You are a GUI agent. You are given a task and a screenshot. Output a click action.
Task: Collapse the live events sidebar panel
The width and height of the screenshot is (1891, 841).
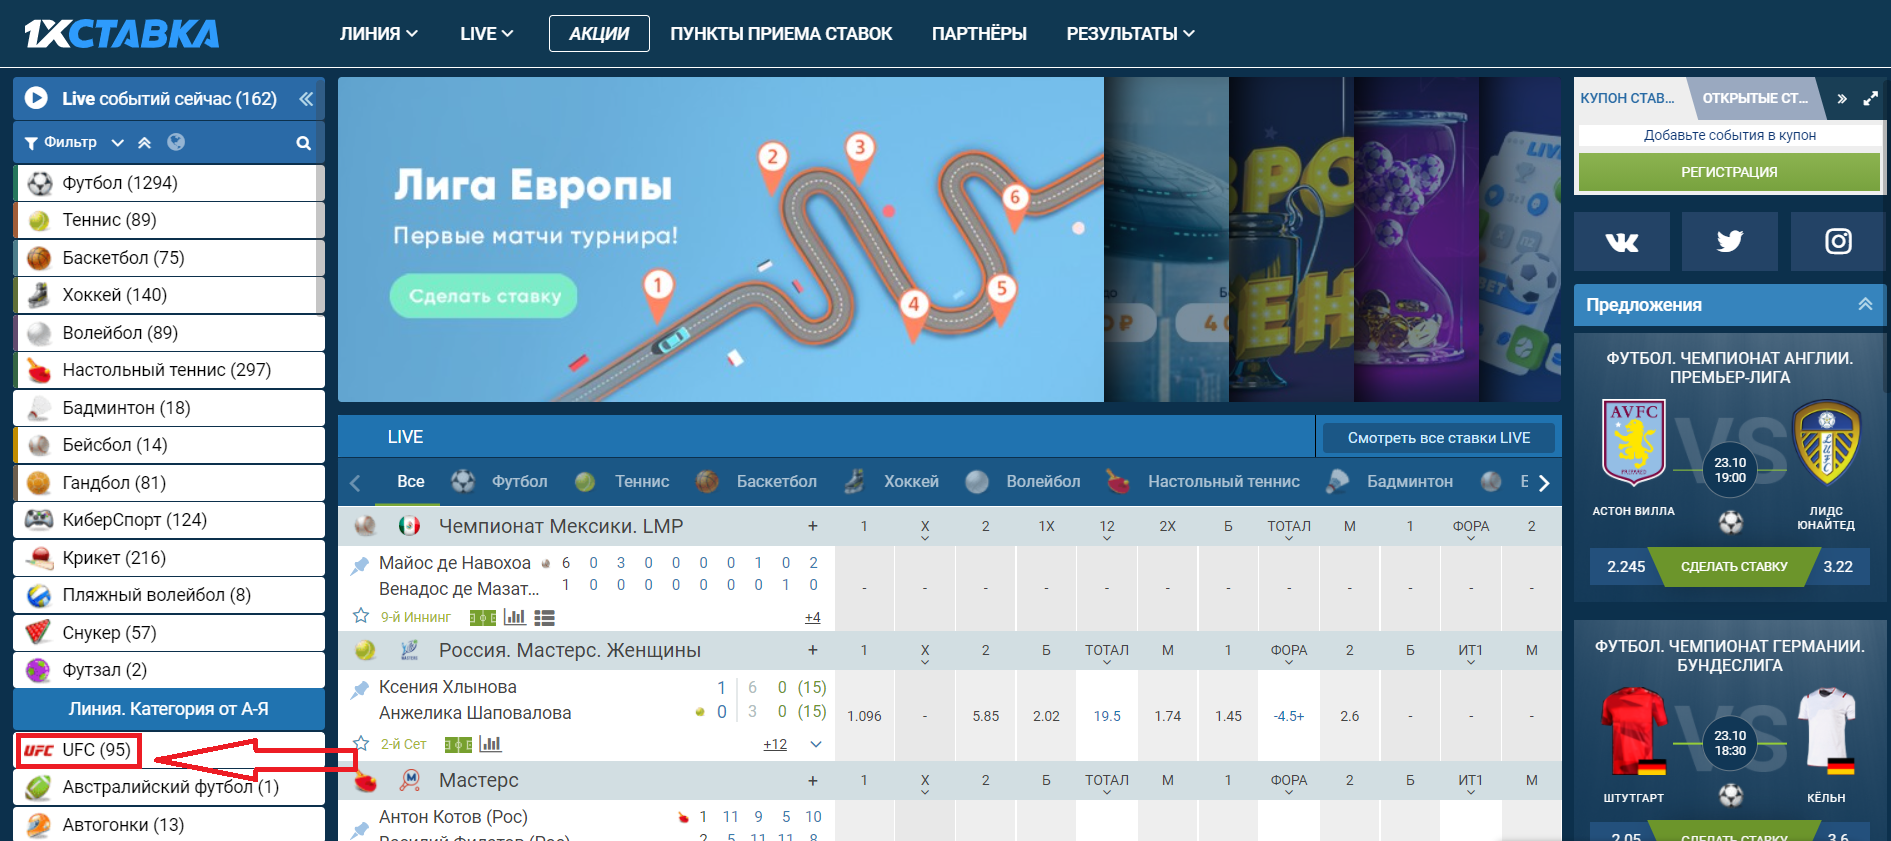coord(306,99)
